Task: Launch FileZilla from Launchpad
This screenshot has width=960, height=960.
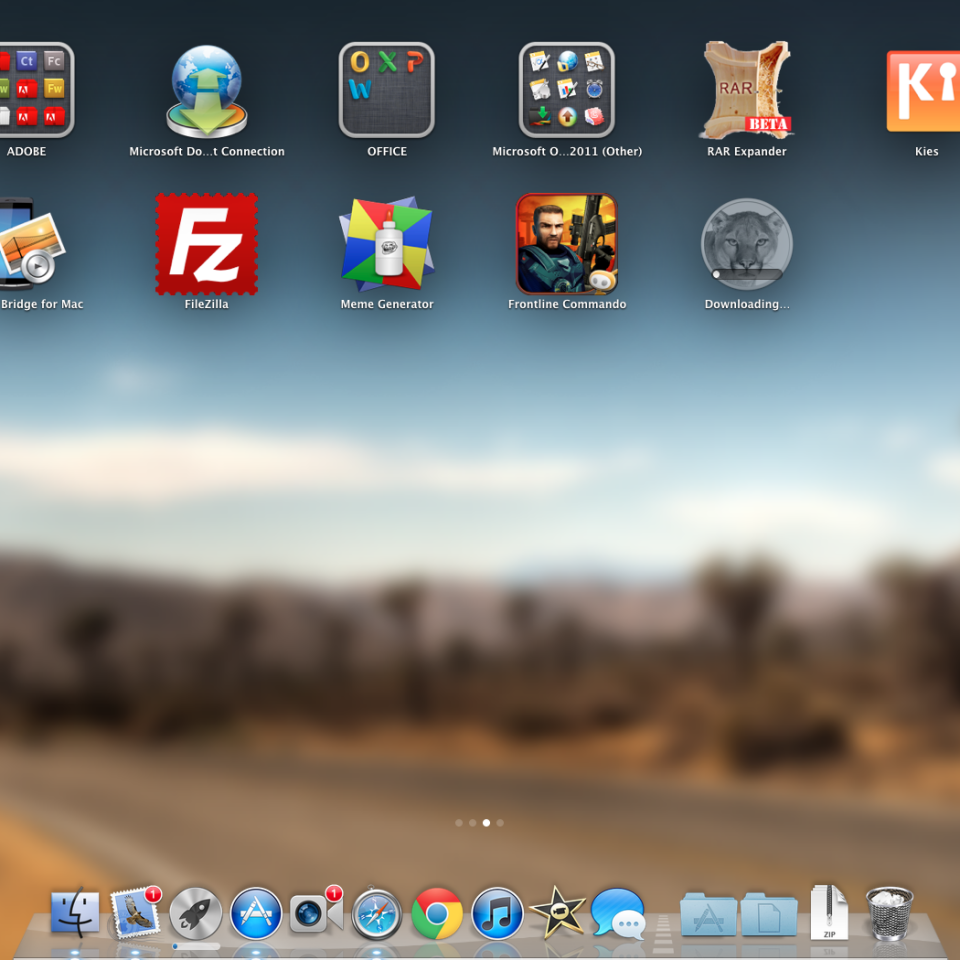Action: click(206, 245)
